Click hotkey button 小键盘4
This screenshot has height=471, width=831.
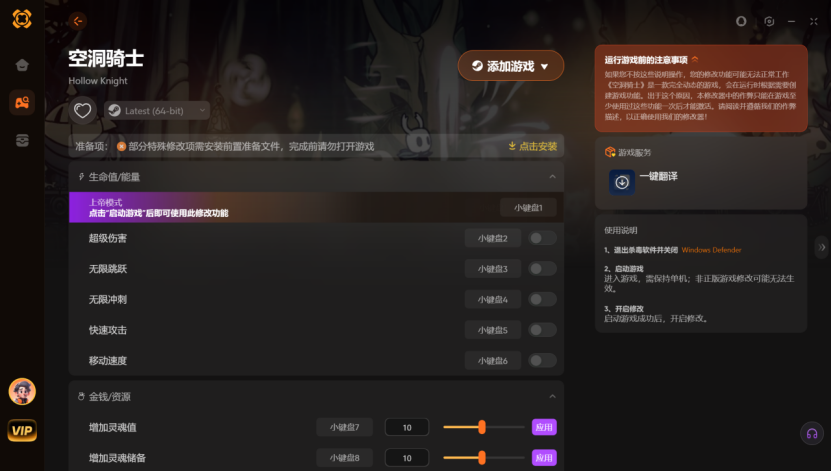(x=493, y=299)
